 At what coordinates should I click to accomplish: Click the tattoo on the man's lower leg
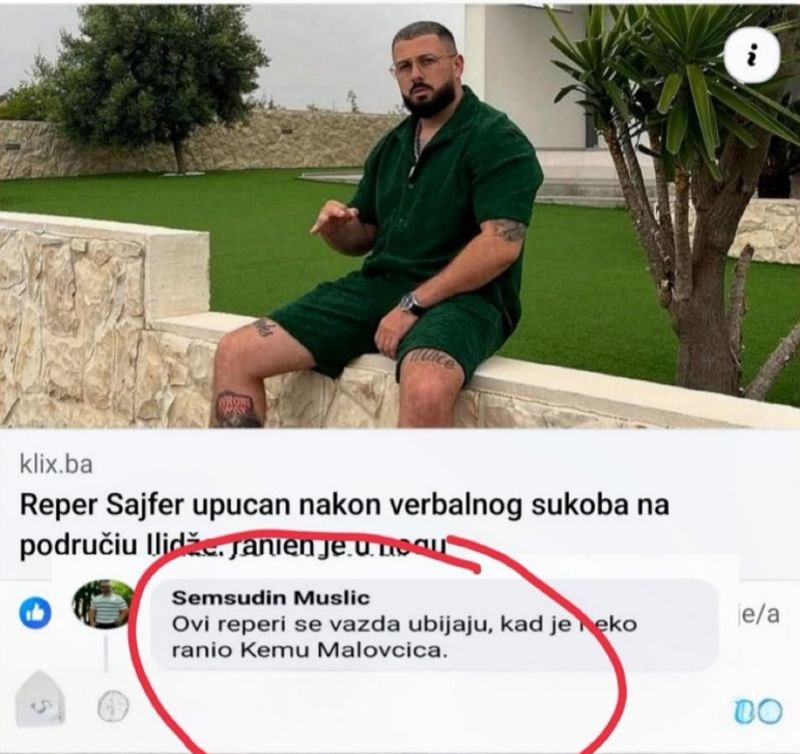(237, 407)
